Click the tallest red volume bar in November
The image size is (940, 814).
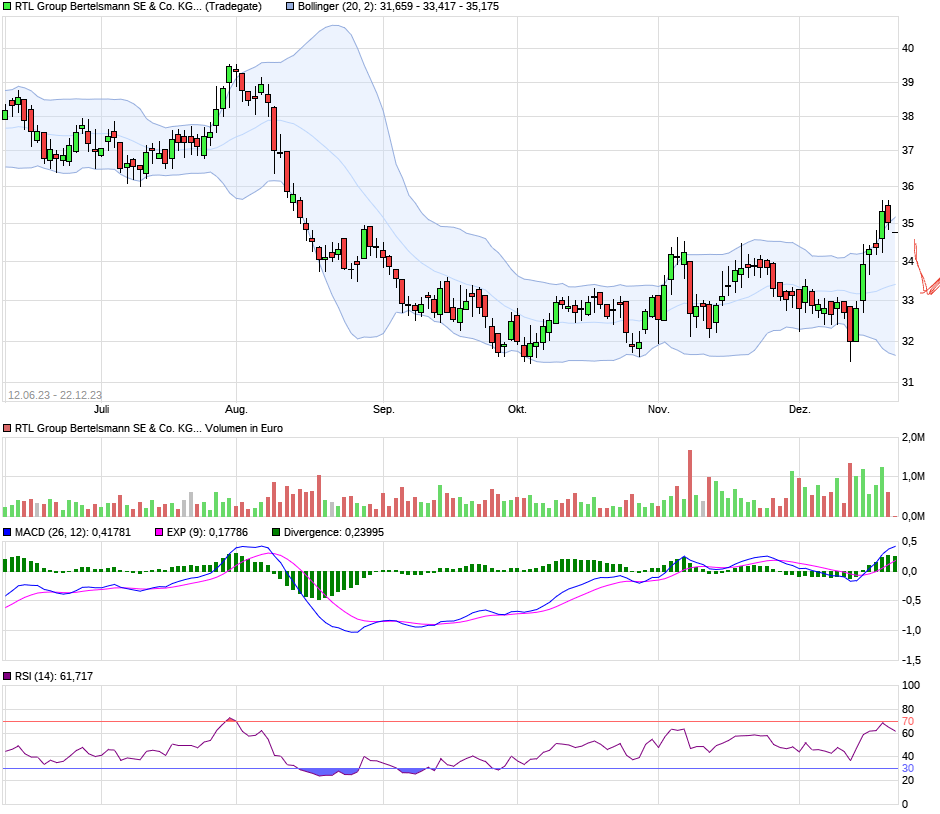tap(690, 483)
